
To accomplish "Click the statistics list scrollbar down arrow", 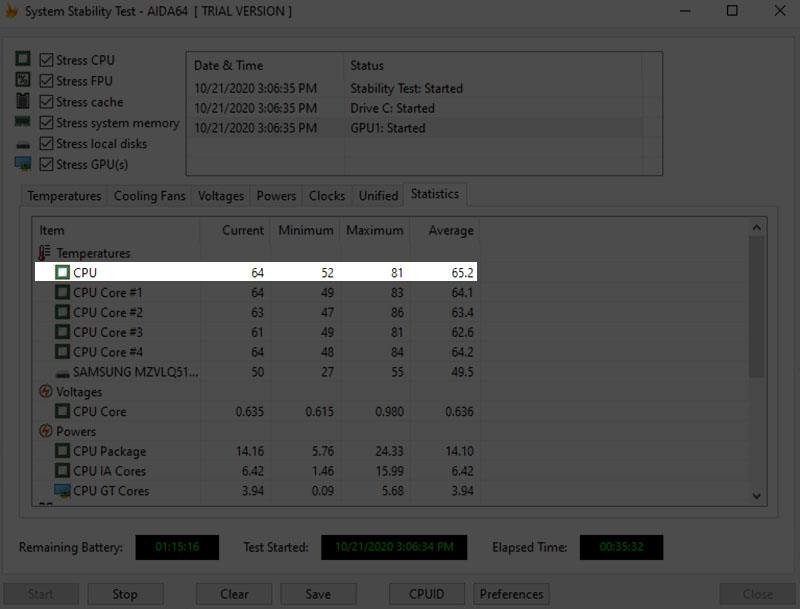I will (757, 497).
